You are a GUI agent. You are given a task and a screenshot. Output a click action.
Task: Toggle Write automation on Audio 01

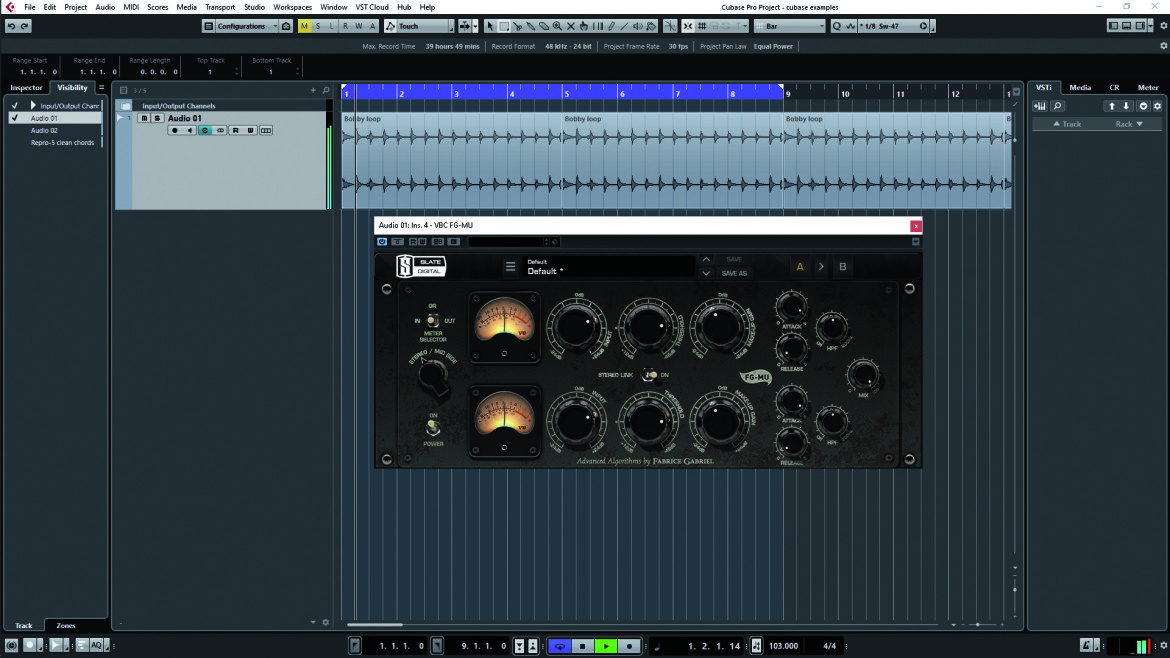(x=250, y=131)
